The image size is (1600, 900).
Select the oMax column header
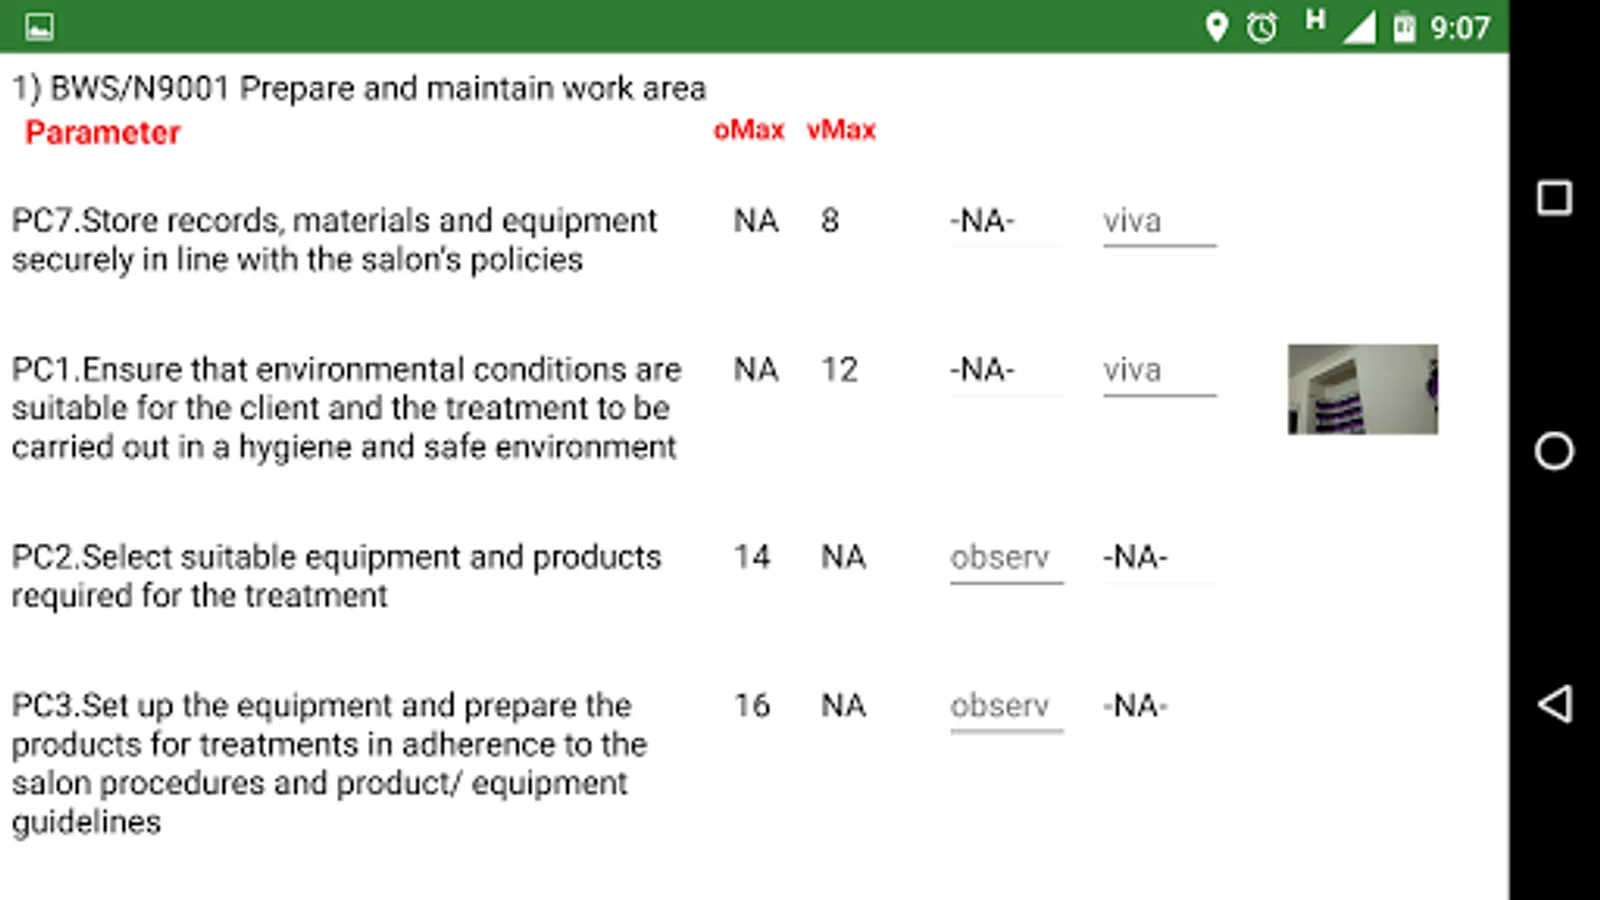(749, 130)
